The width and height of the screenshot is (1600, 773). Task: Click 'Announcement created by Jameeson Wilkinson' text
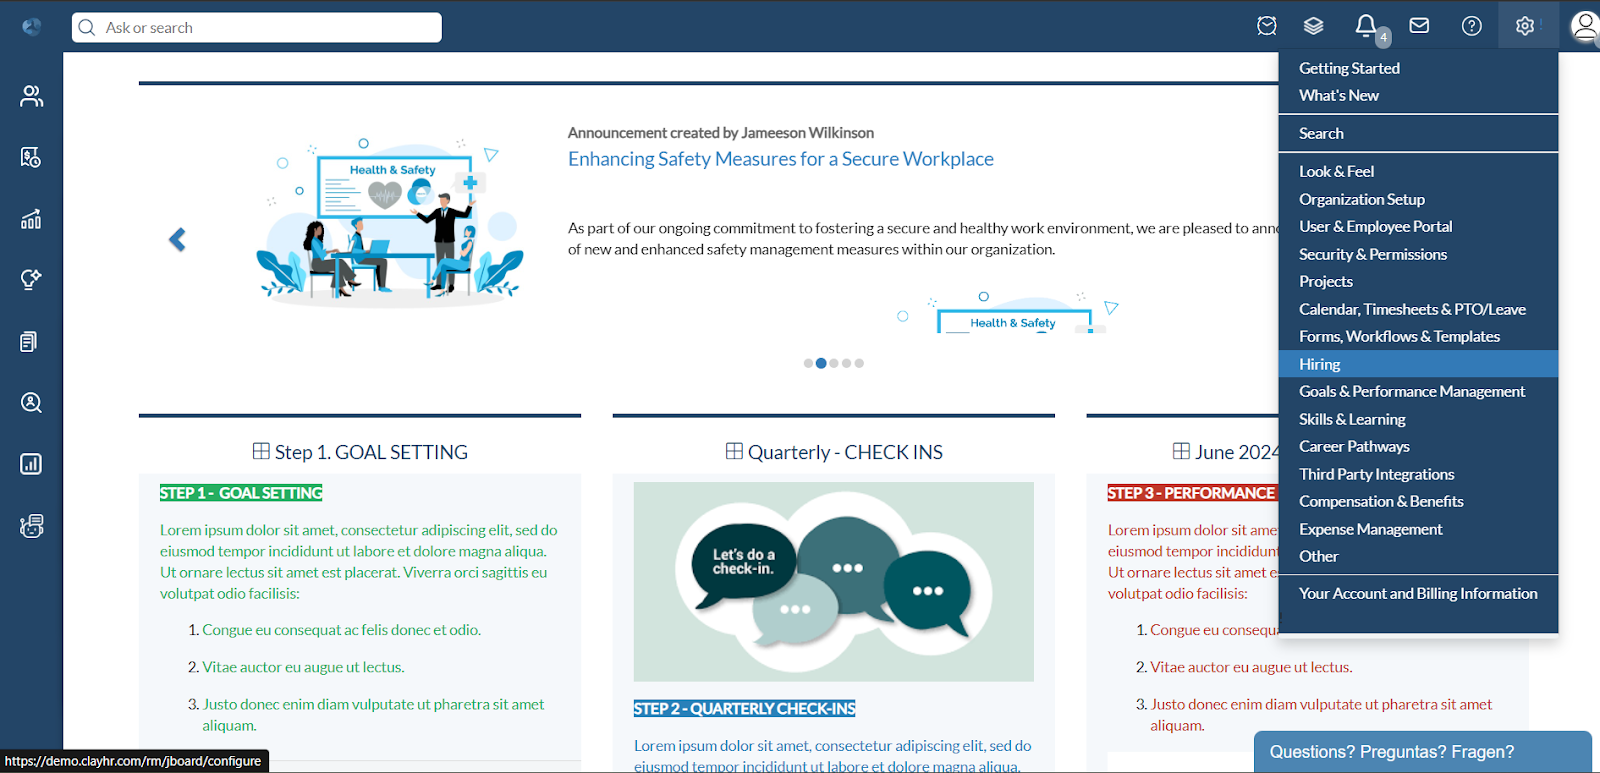coord(721,132)
